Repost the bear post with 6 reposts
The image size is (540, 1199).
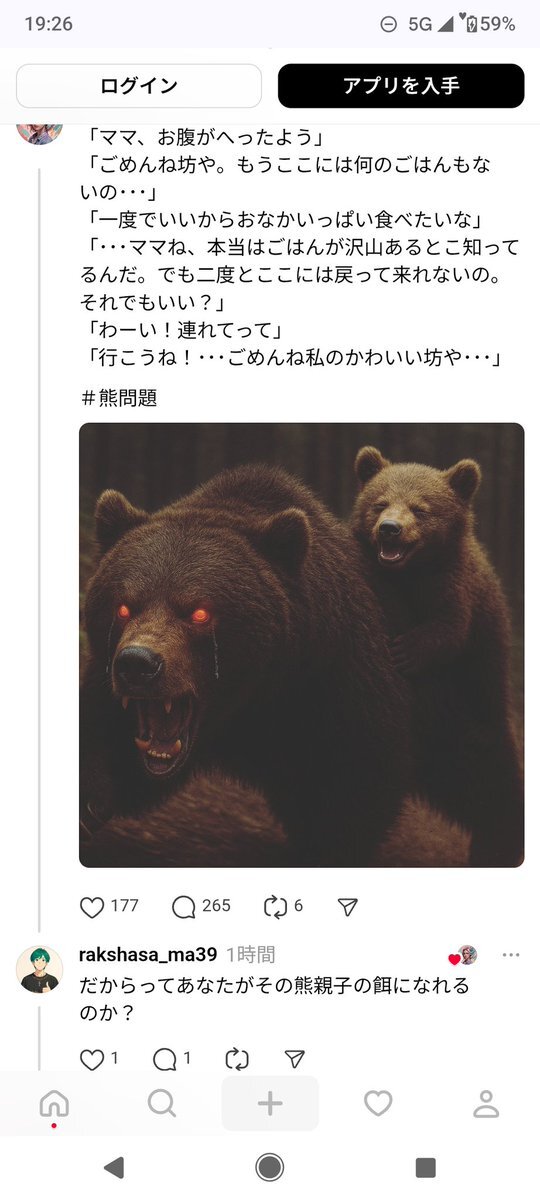coord(275,907)
